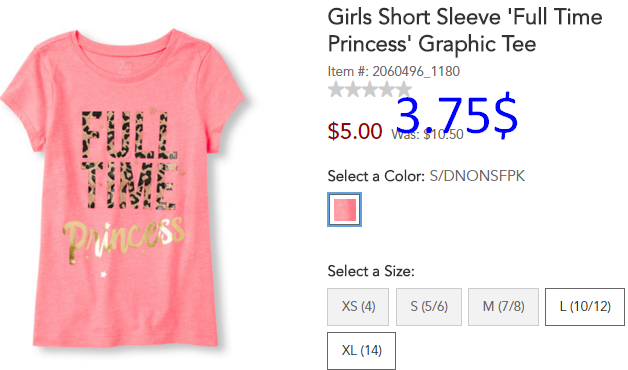628x370 pixels.
Task: Click the blue 3.75$ annotation
Action: tap(457, 115)
